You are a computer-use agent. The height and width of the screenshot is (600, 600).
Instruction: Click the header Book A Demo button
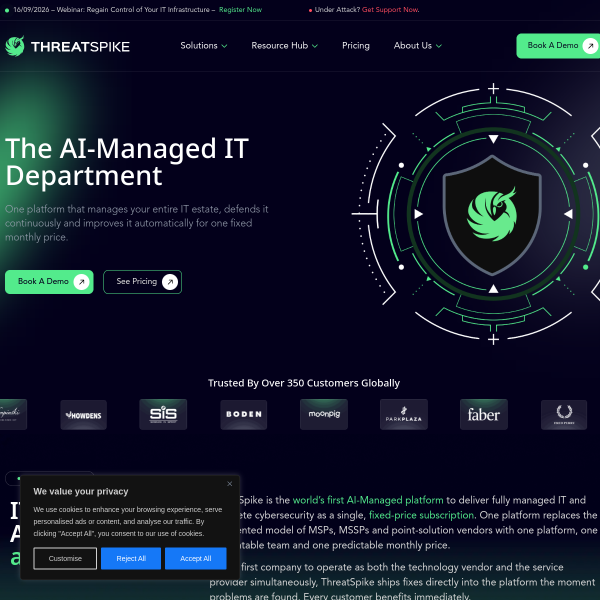tap(558, 46)
